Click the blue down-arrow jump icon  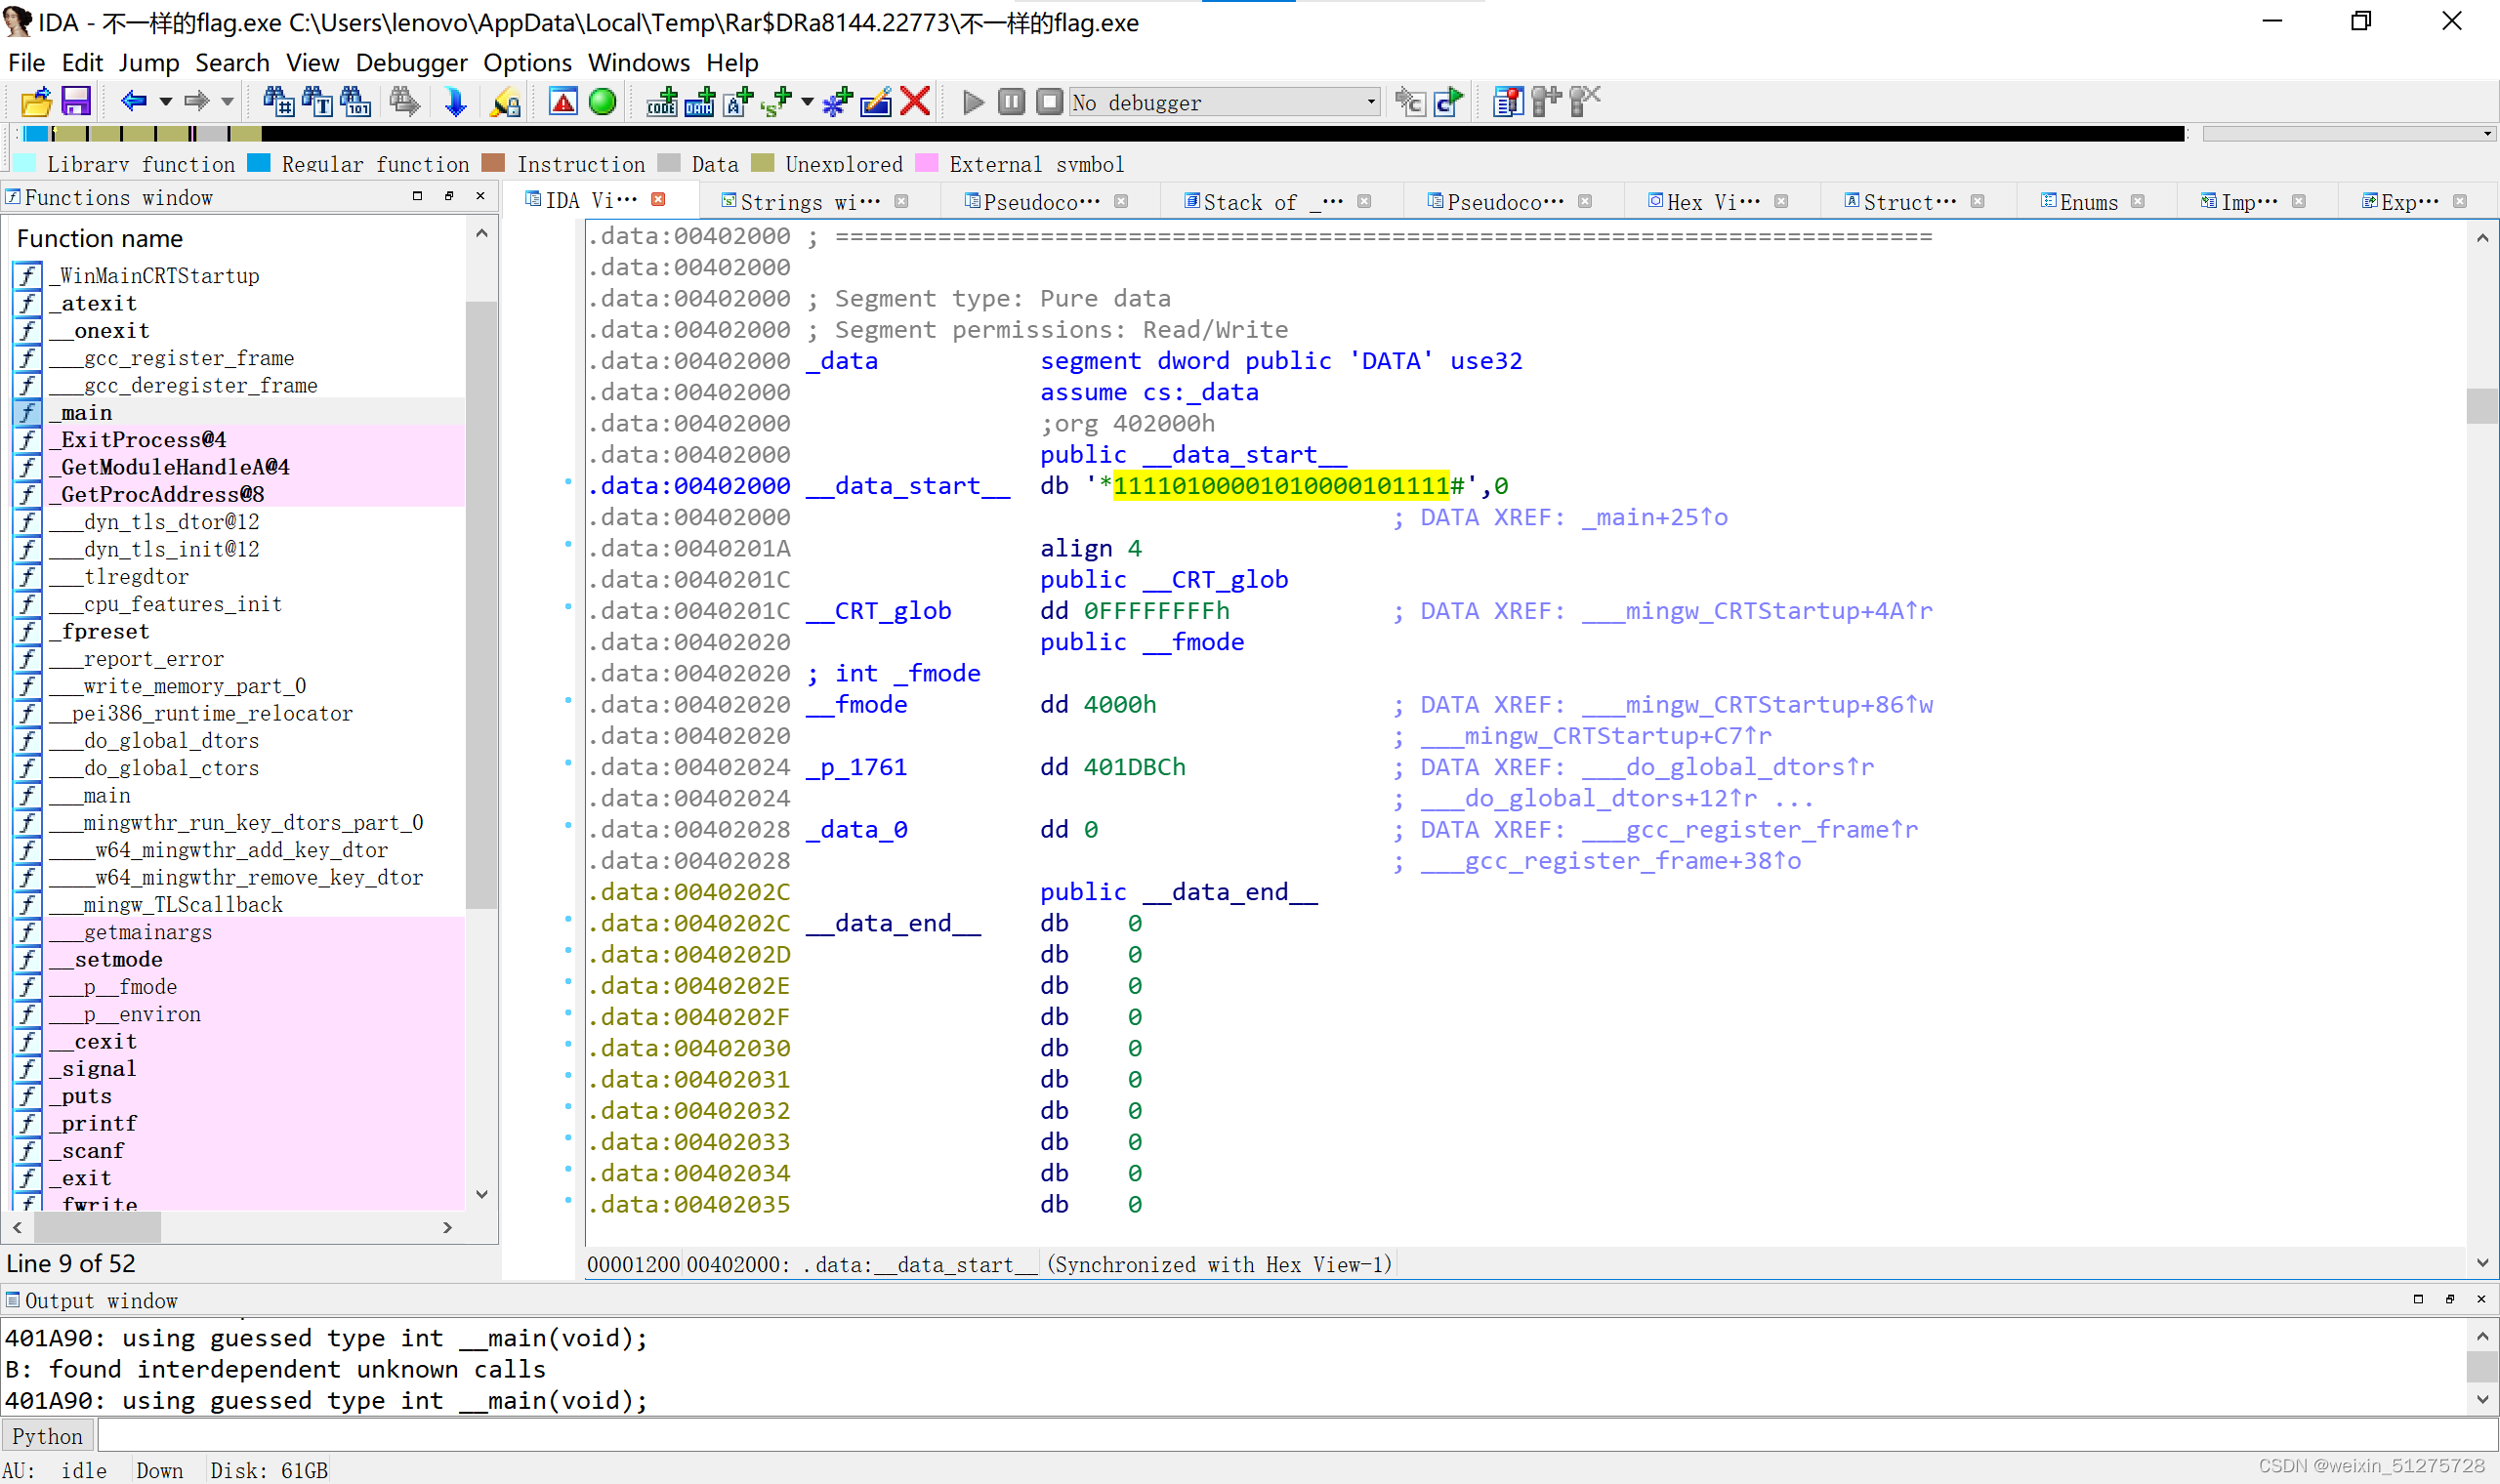tap(455, 101)
